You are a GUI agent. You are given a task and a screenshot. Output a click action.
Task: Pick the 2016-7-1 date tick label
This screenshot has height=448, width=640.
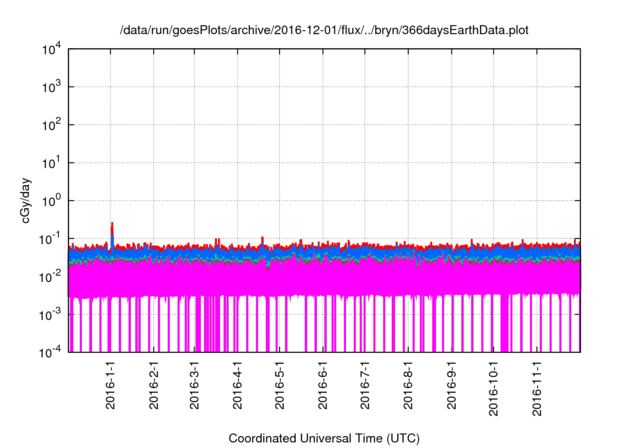[x=365, y=387]
